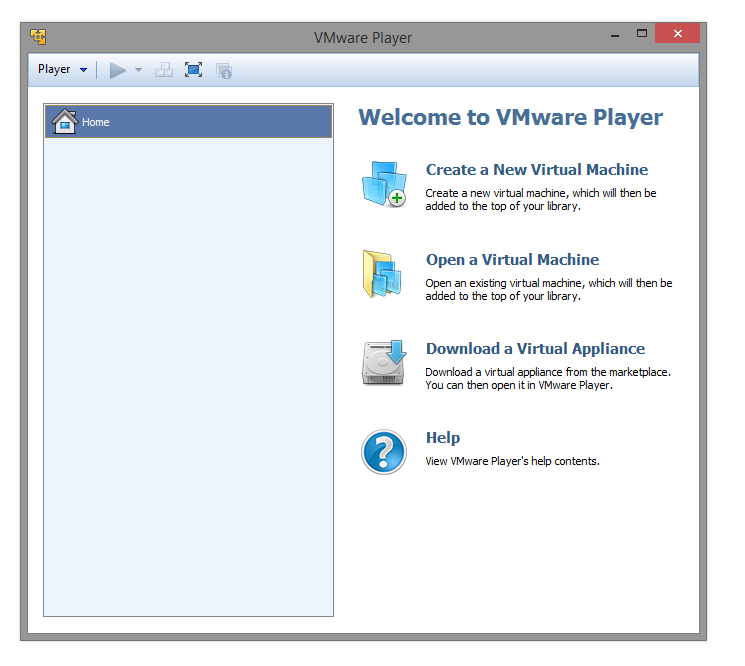
Task: Click the Create a New Virtual Machine icon
Action: pyautogui.click(x=384, y=185)
